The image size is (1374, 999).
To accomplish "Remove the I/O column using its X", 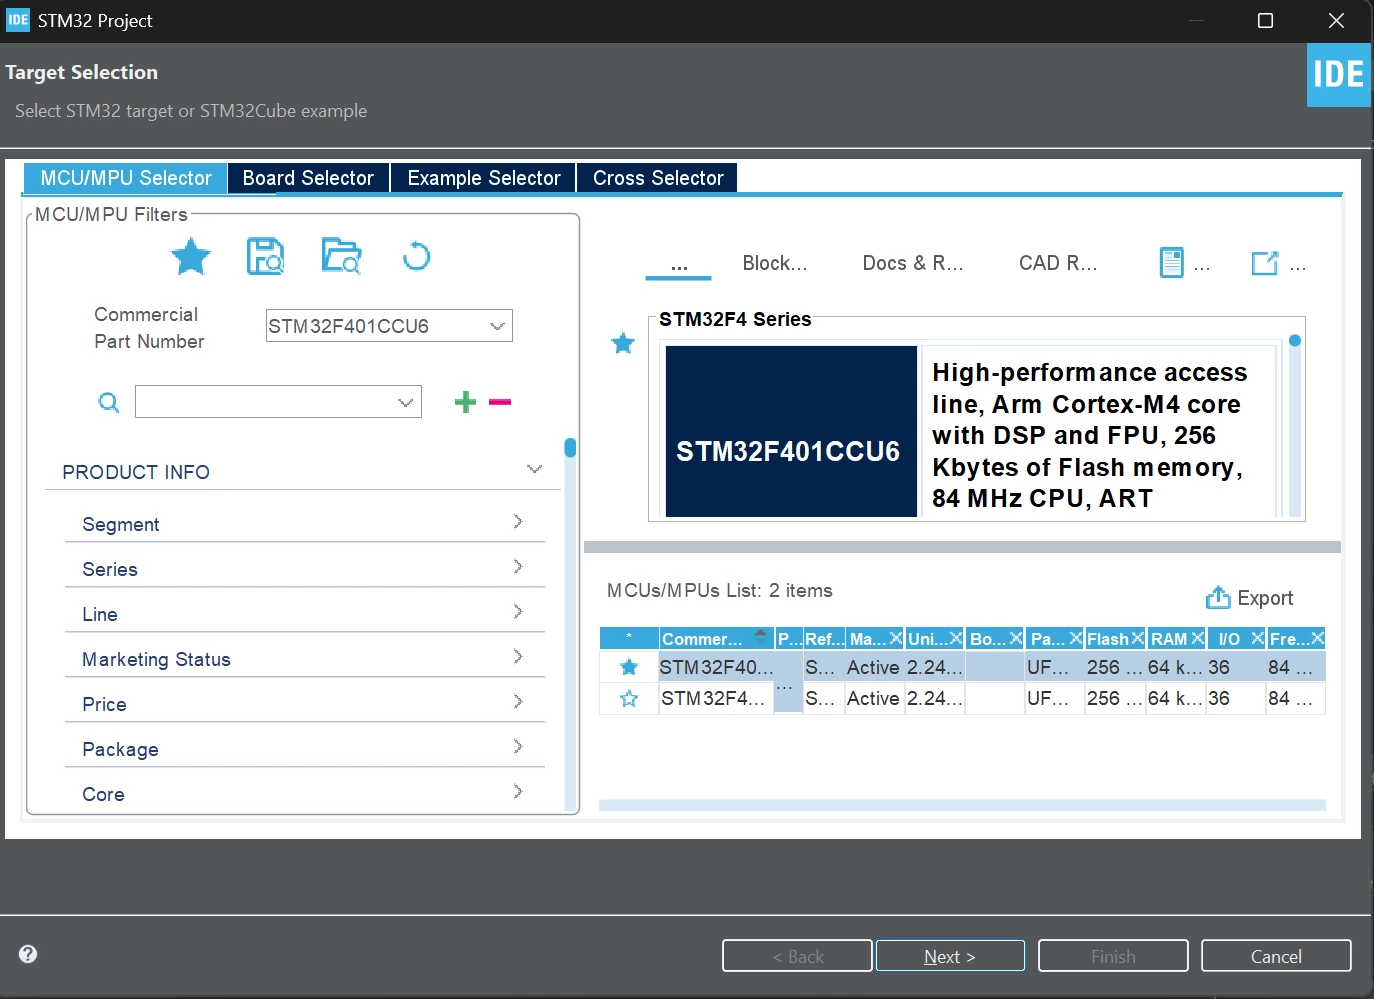I will pos(1258,638).
